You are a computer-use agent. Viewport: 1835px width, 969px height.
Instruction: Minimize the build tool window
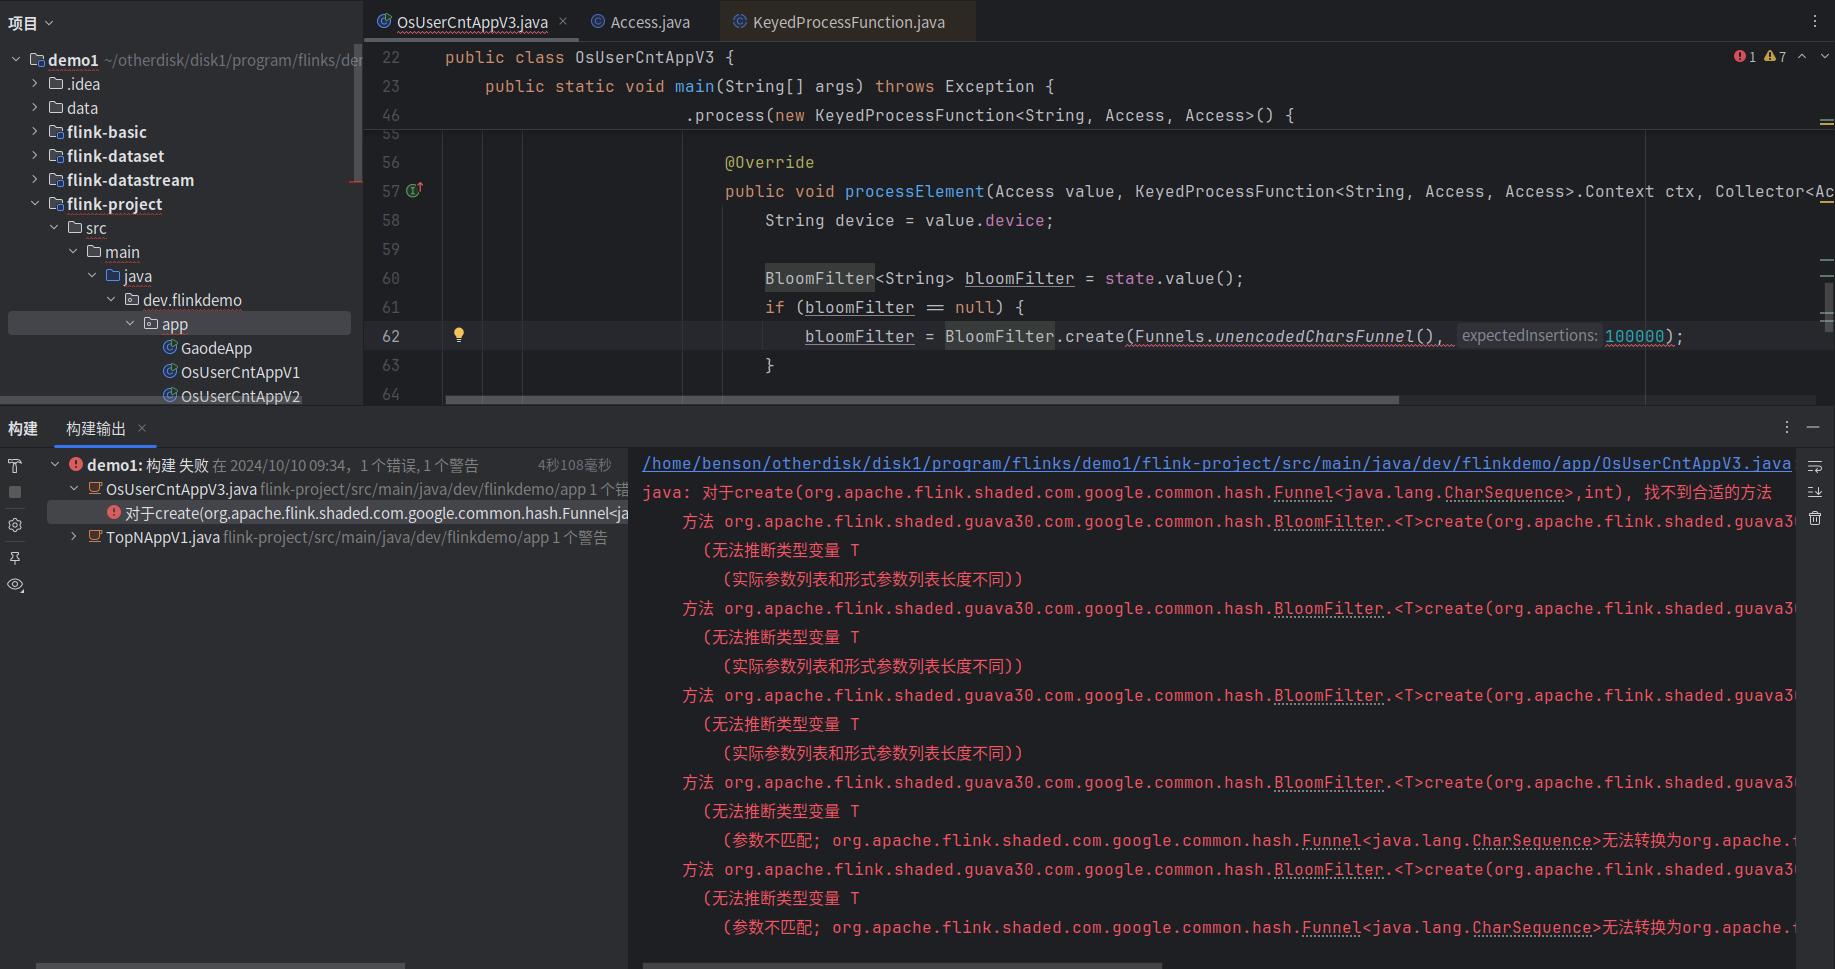[x=1813, y=427]
